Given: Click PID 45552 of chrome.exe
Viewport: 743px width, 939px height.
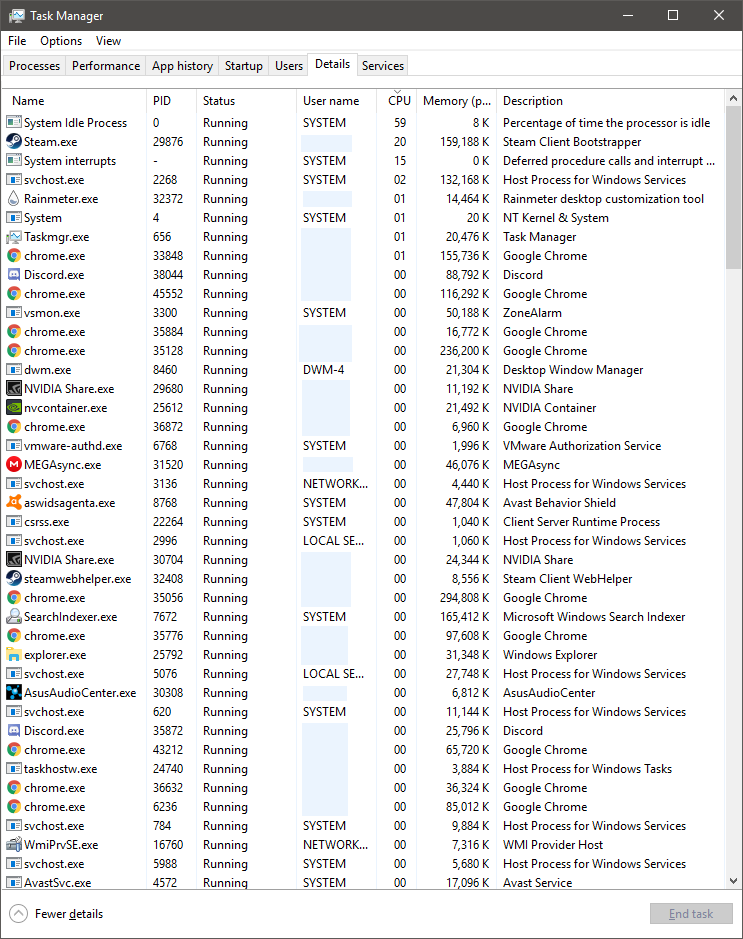Looking at the screenshot, I should click(168, 293).
